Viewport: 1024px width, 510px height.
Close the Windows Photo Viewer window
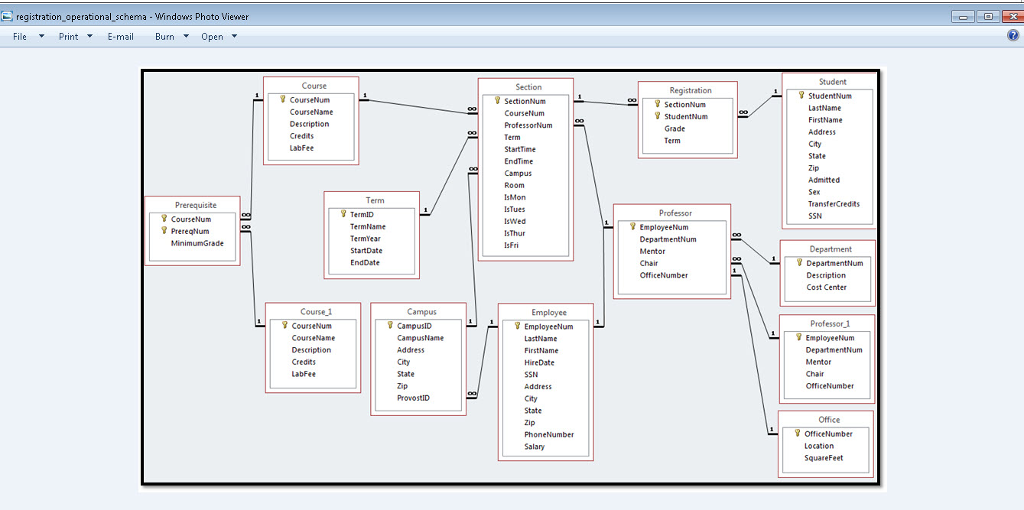[1009, 16]
